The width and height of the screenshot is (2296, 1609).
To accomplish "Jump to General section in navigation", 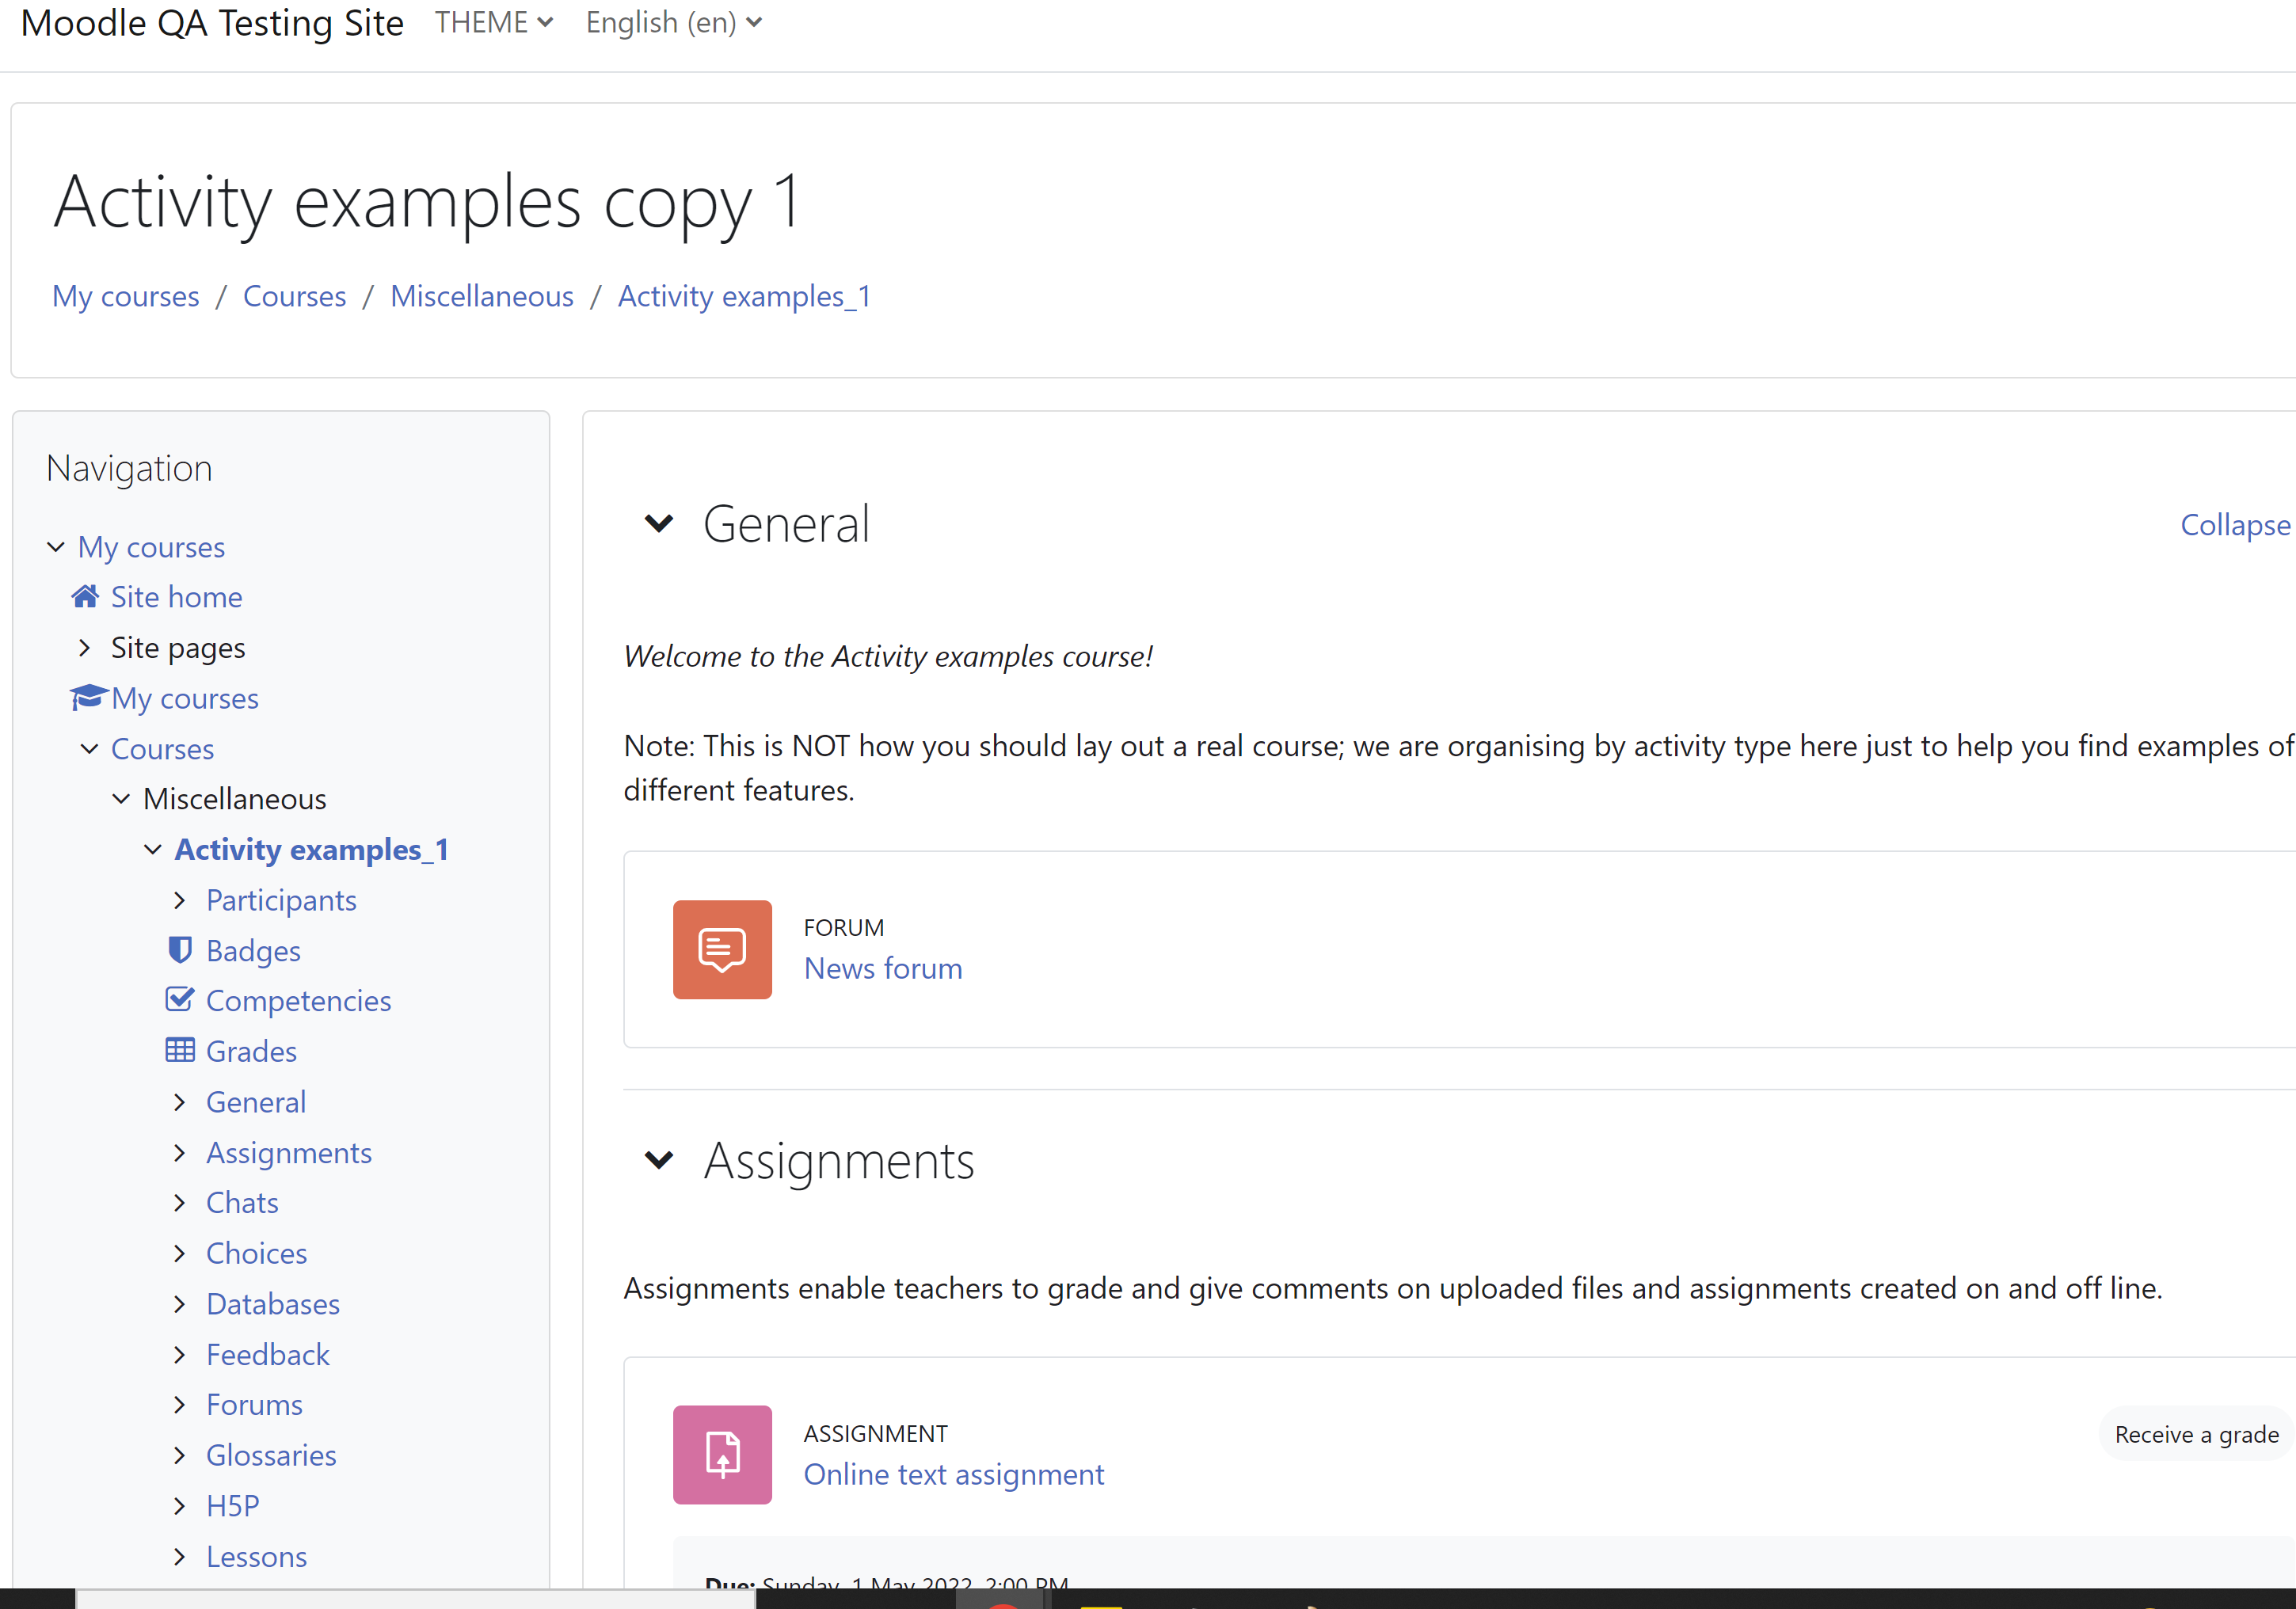I will [x=256, y=1101].
